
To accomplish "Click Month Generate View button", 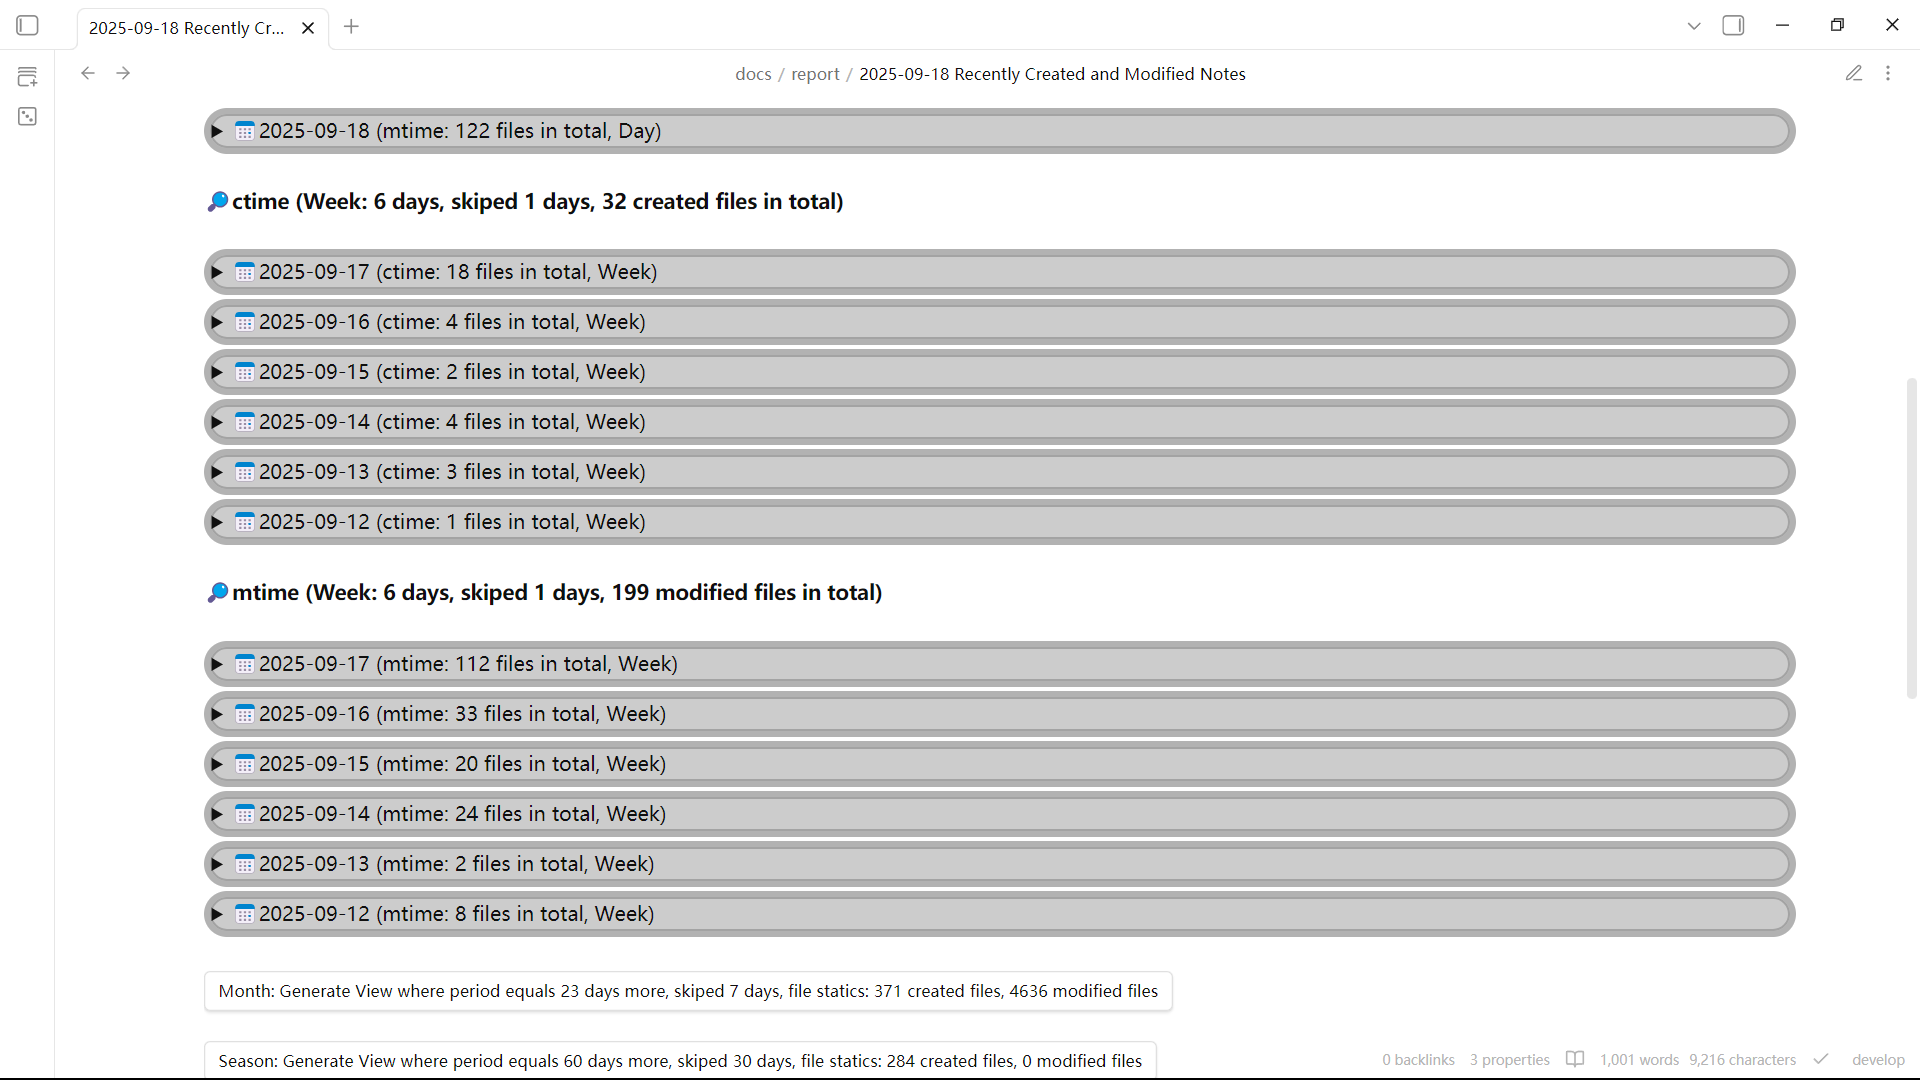I will (688, 991).
